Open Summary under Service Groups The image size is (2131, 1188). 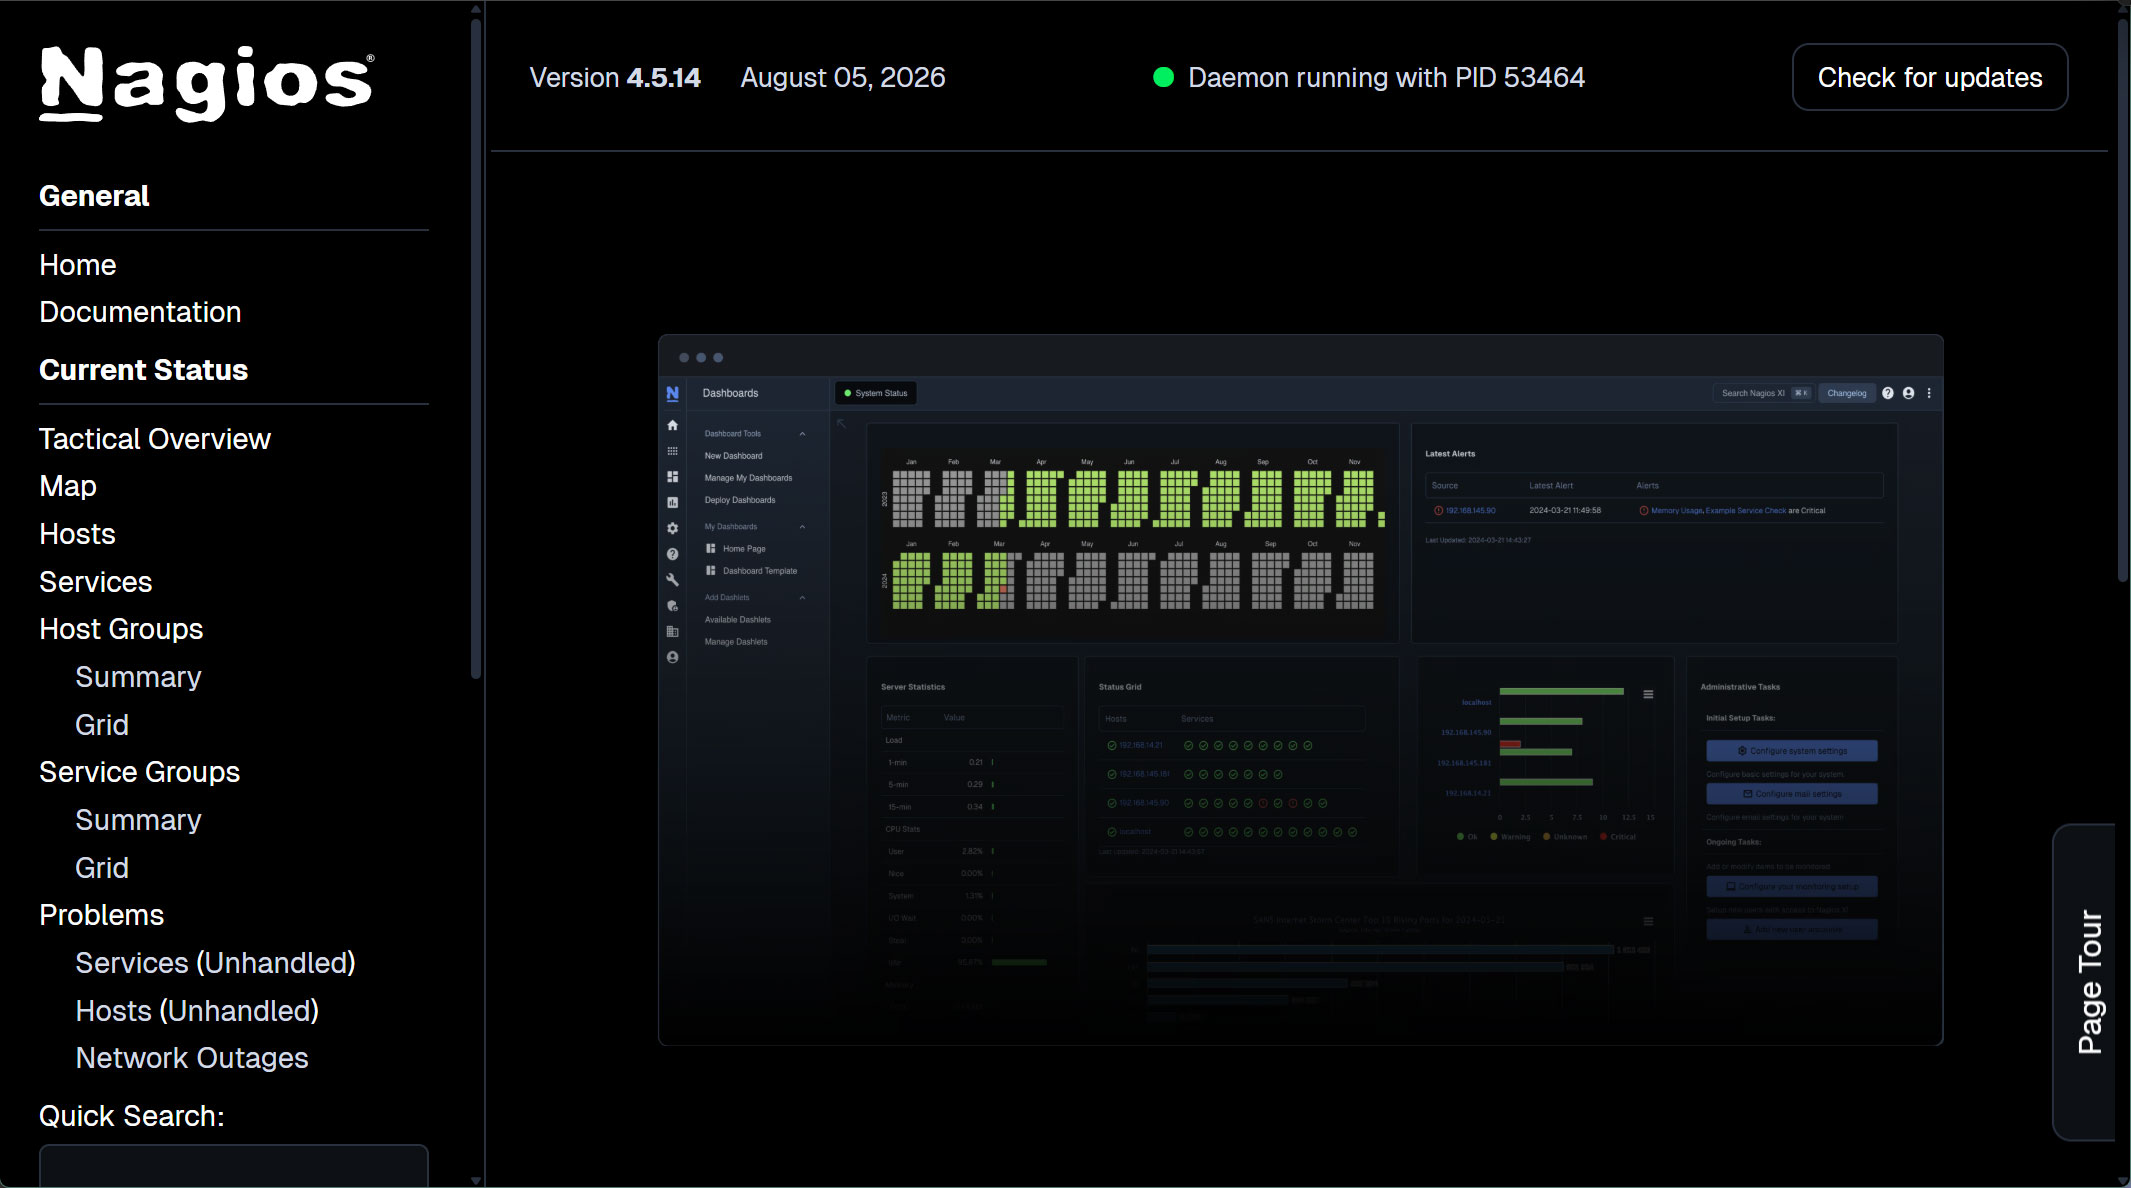click(138, 820)
